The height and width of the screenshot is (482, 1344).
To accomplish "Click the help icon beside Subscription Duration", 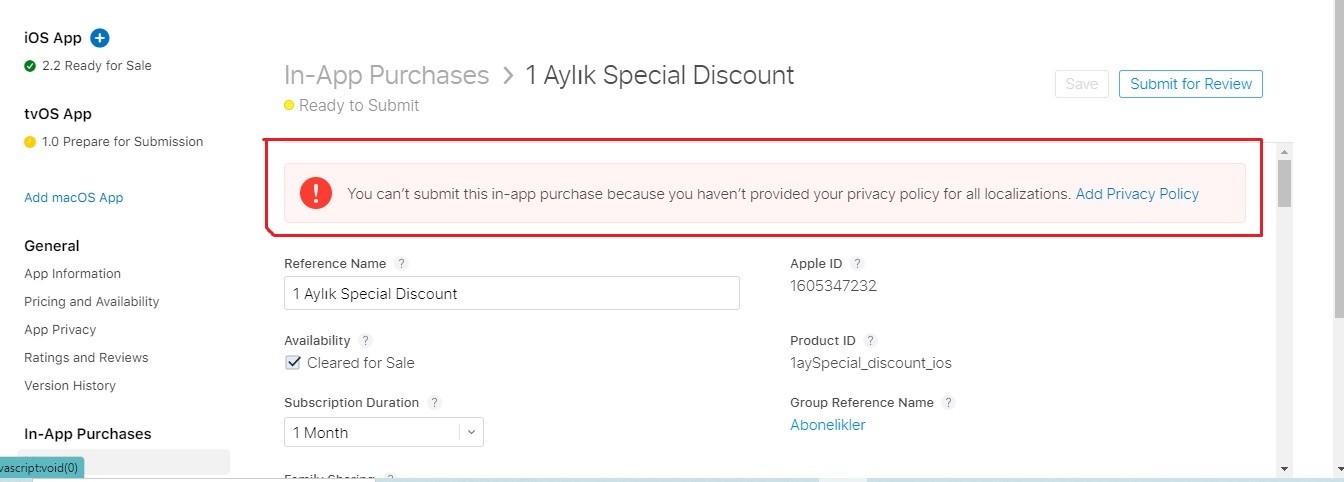I will click(434, 403).
